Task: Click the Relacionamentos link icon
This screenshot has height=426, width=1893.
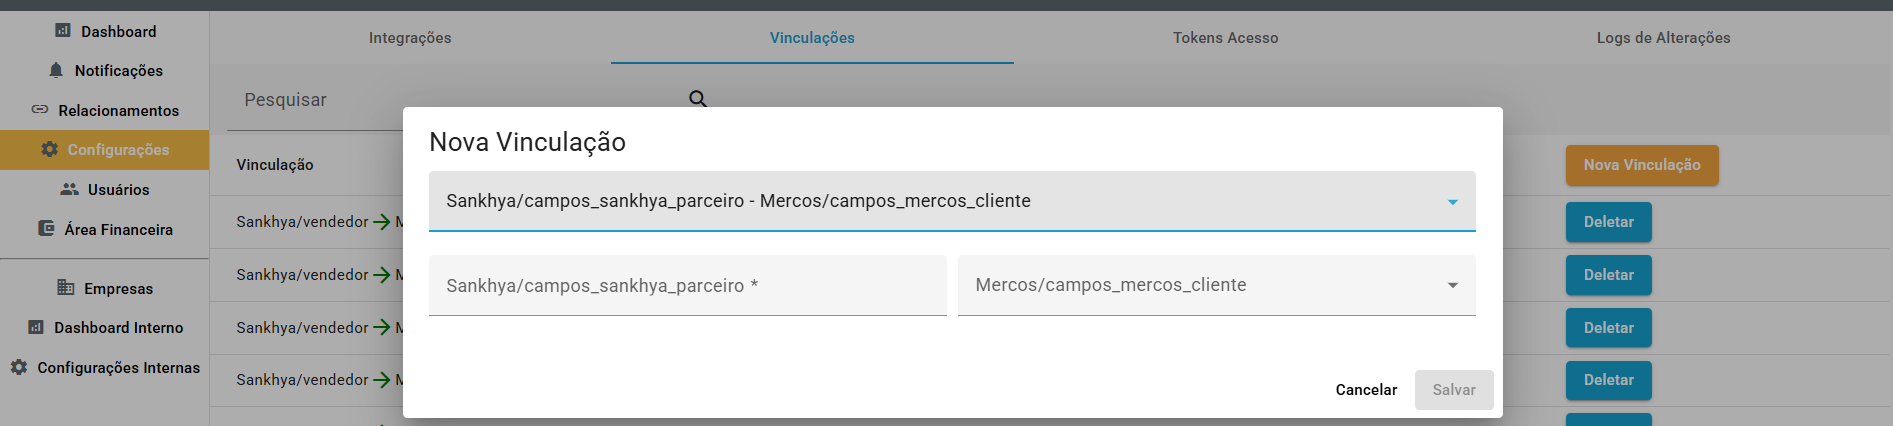Action: [40, 110]
